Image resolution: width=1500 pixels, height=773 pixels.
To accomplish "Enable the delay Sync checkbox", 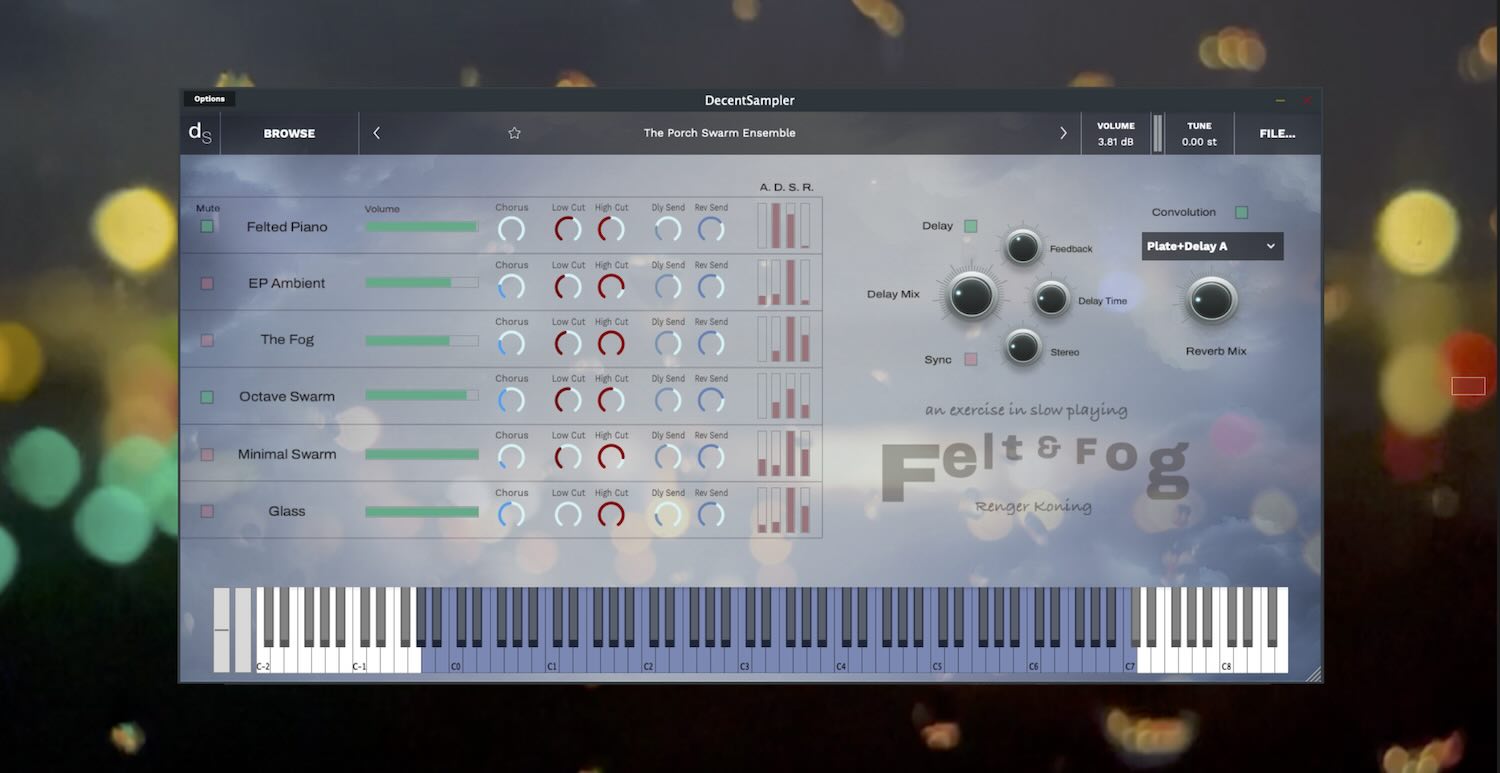I will [970, 359].
